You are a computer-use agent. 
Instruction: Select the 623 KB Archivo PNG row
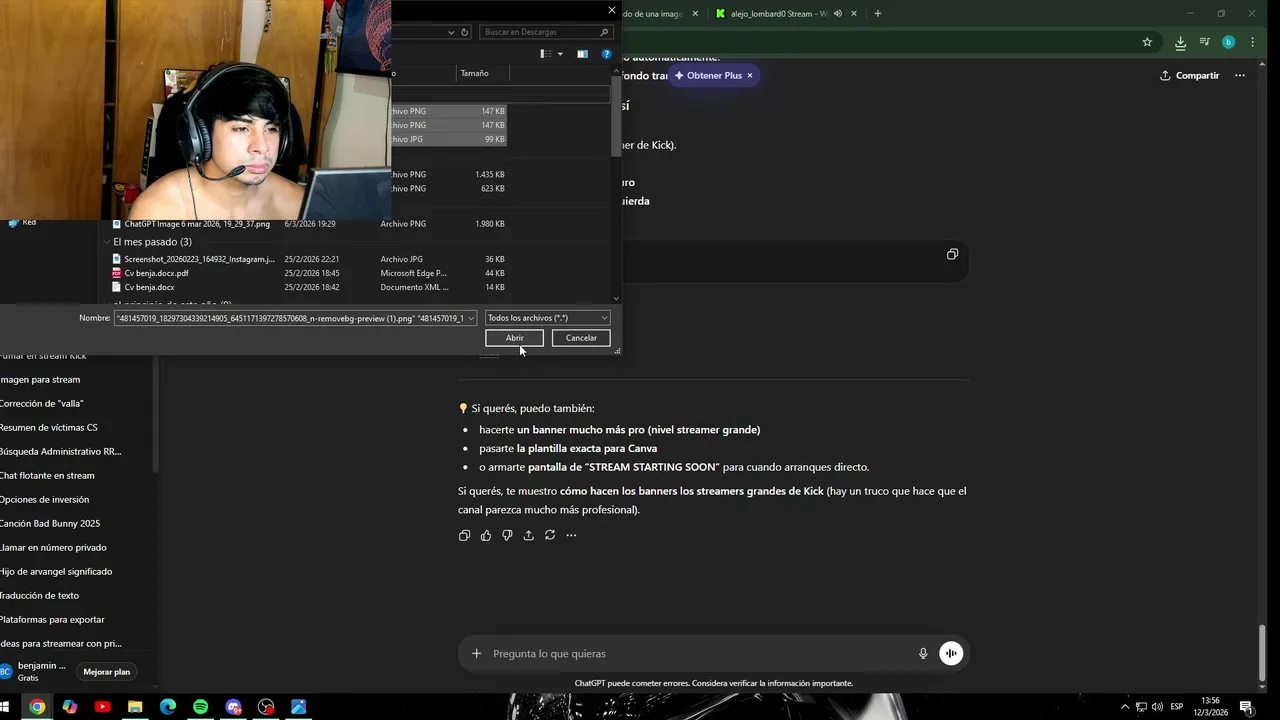click(x=448, y=188)
